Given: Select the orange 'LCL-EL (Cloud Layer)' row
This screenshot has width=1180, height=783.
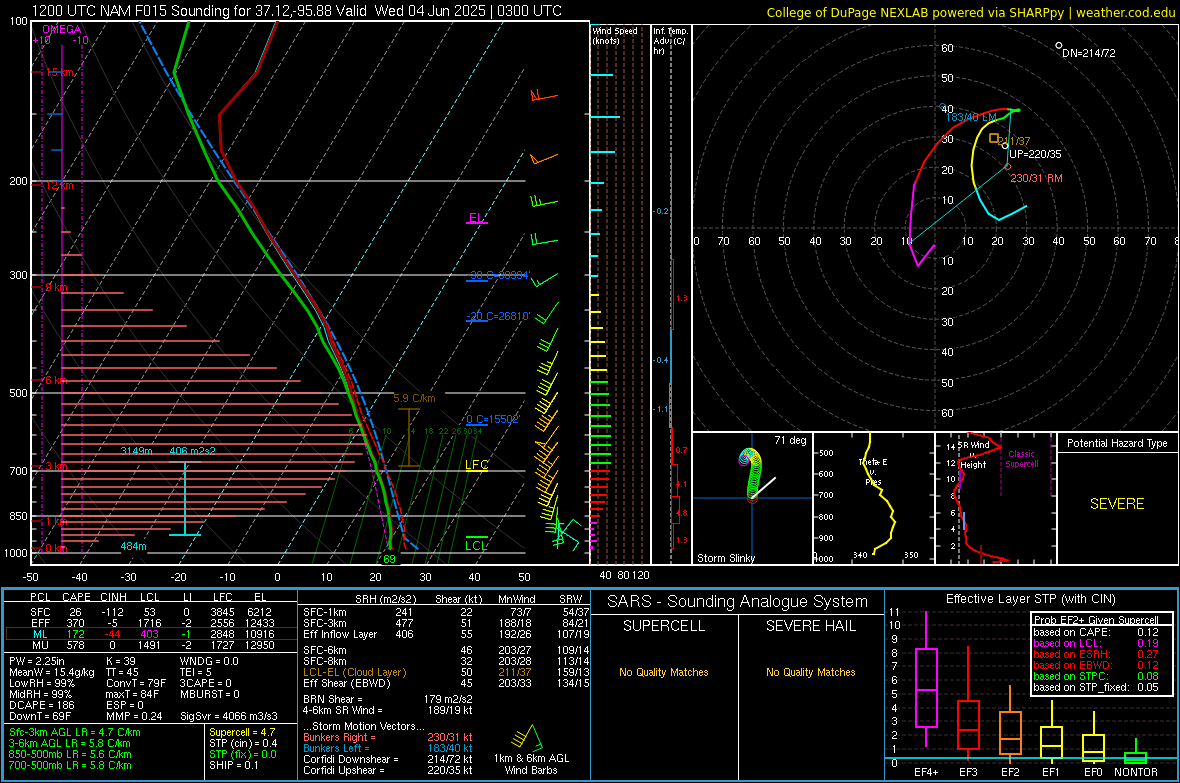Looking at the screenshot, I should 446,672.
